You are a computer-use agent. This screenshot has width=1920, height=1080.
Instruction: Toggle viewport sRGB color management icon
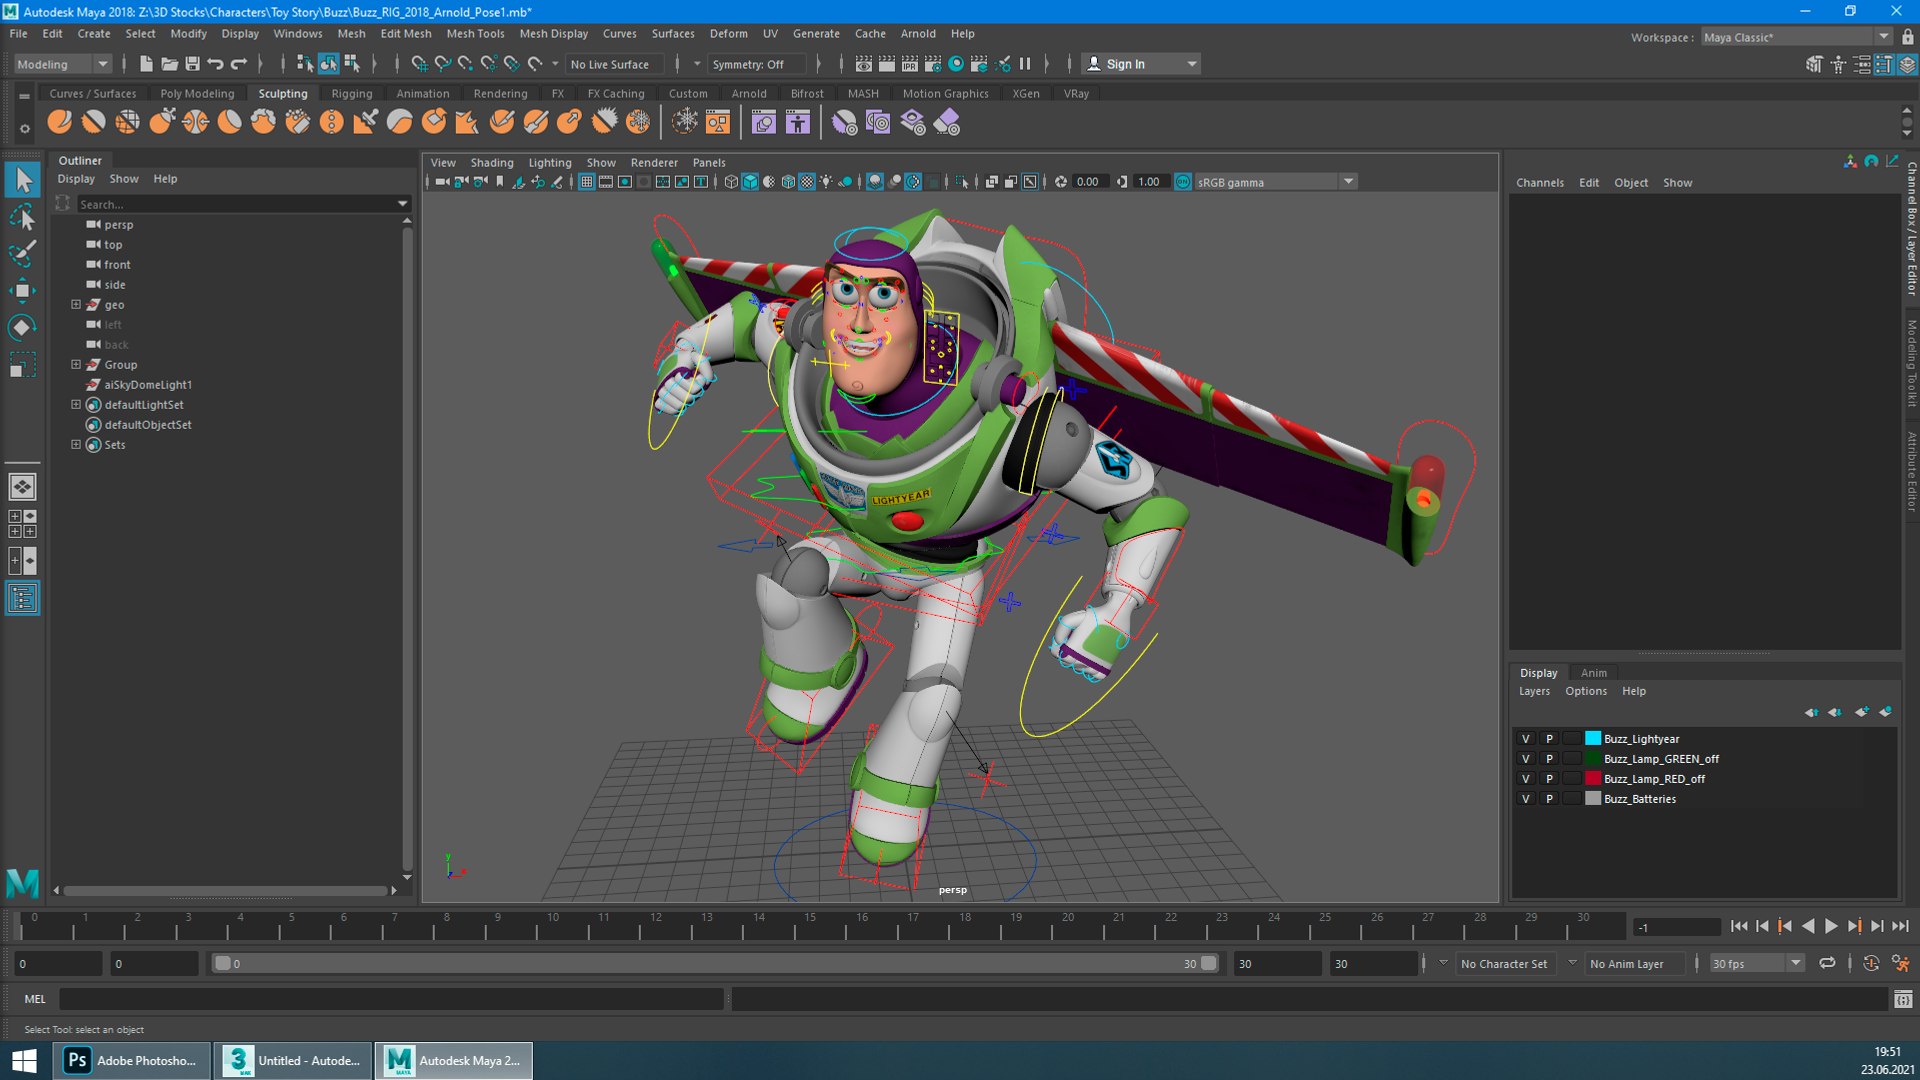click(1183, 182)
